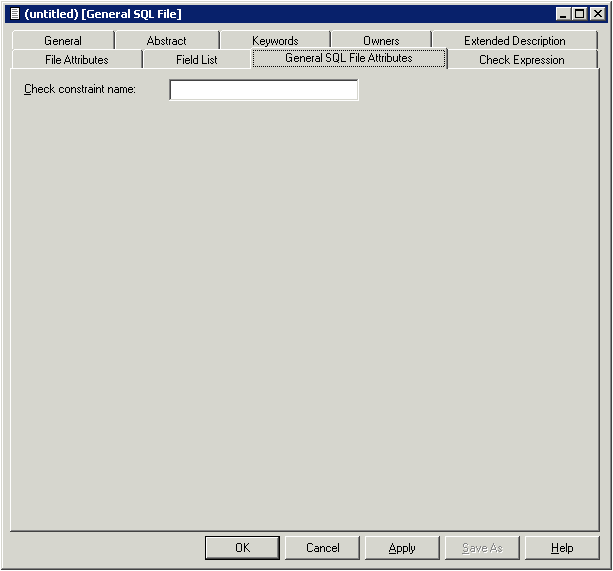Image resolution: width=613 pixels, height=571 pixels.
Task: Close the General SQL File window
Action: 597,14
